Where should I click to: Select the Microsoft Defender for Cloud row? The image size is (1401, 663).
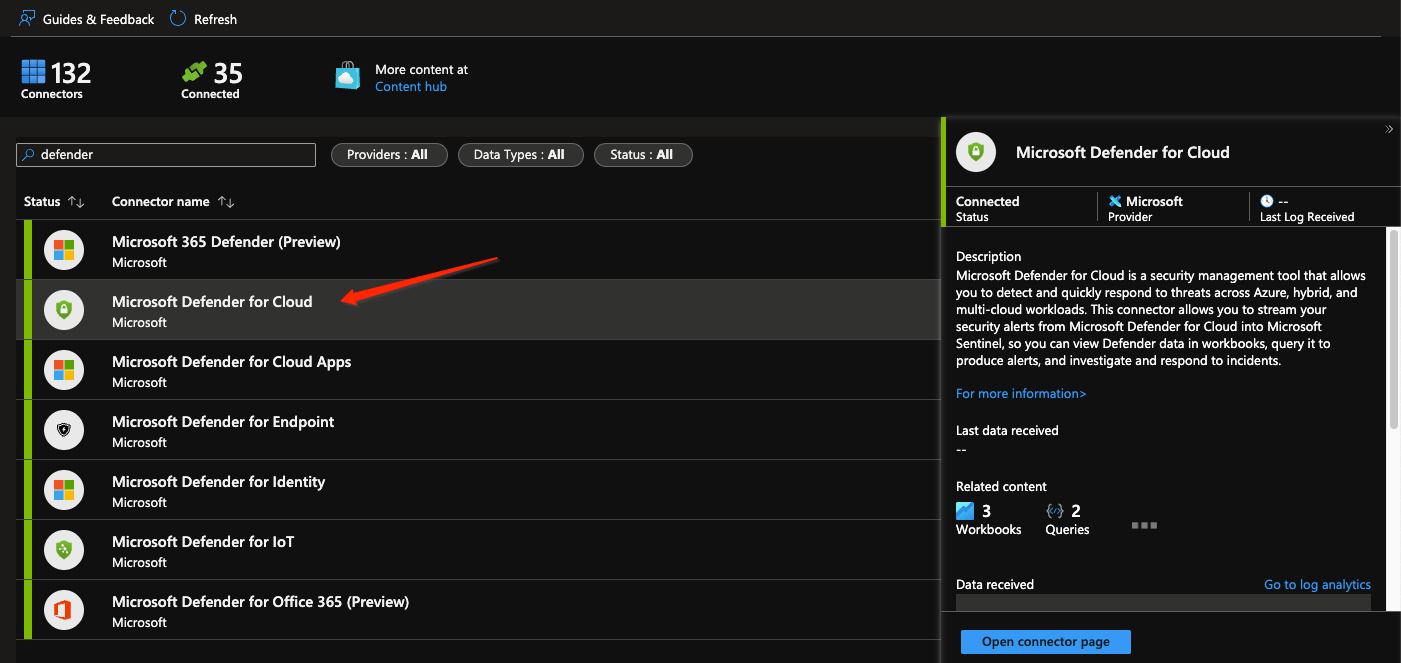(x=478, y=310)
